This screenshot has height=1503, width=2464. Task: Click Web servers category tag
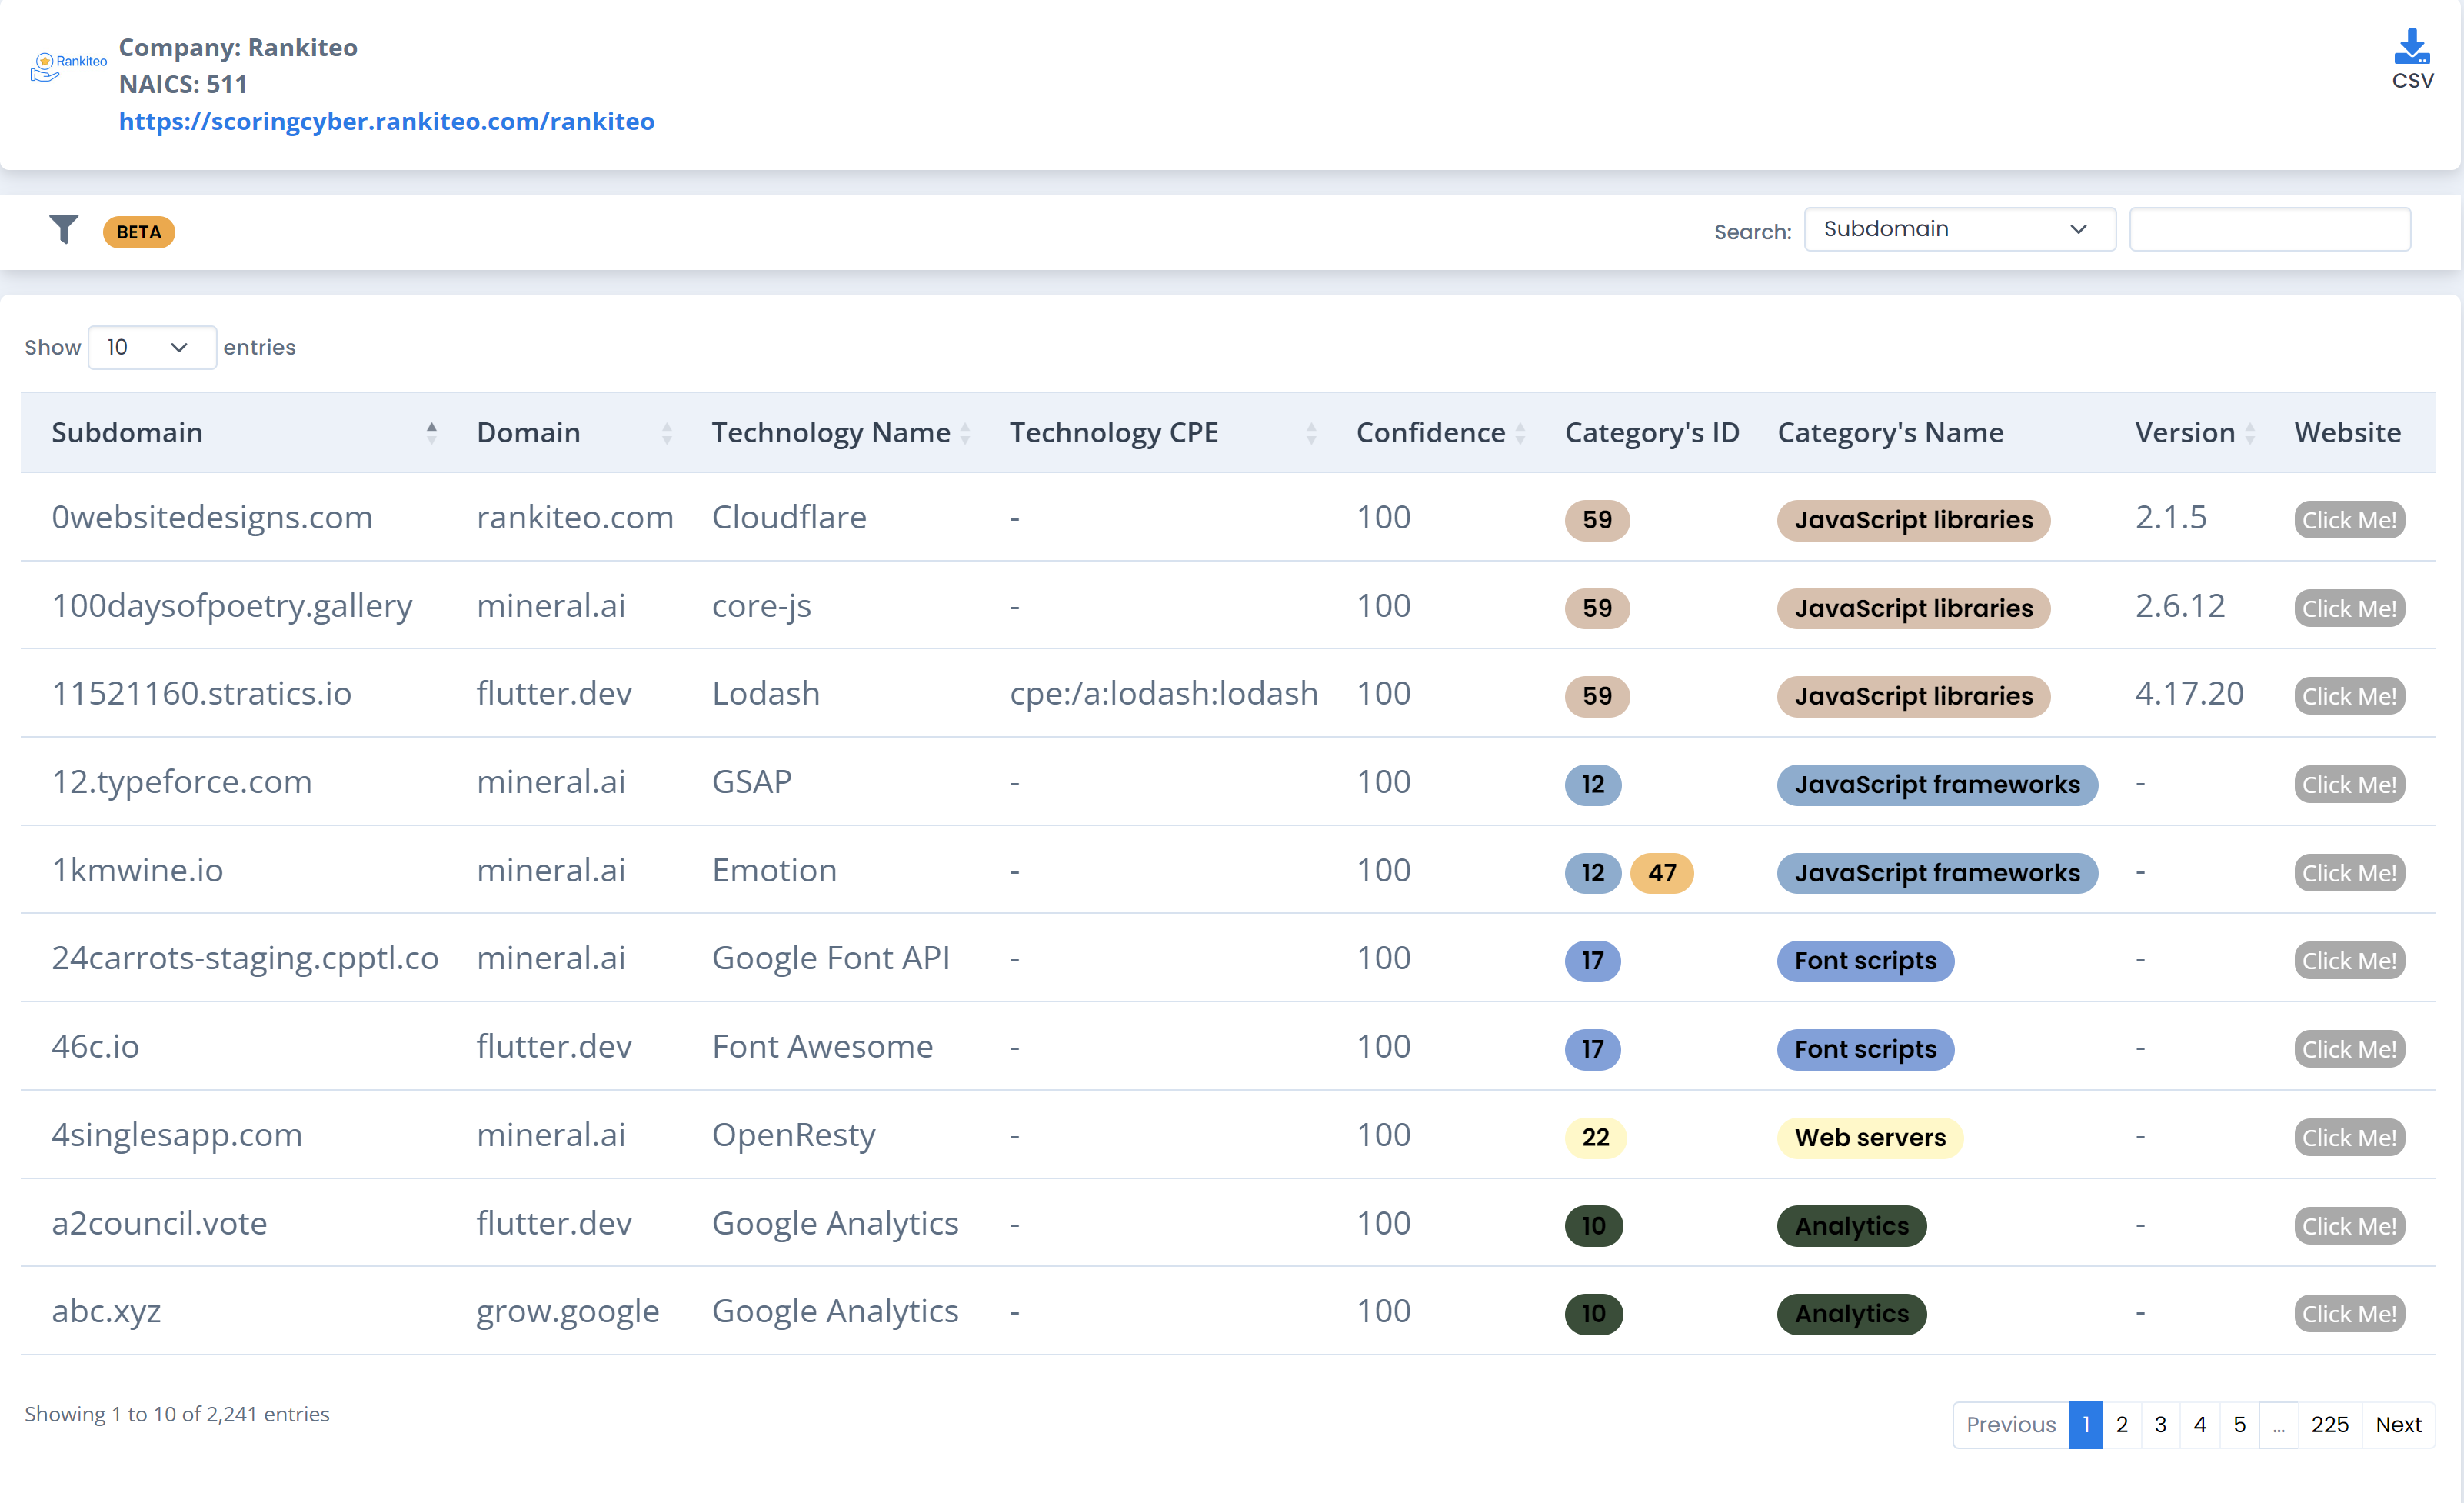pyautogui.click(x=1869, y=1137)
